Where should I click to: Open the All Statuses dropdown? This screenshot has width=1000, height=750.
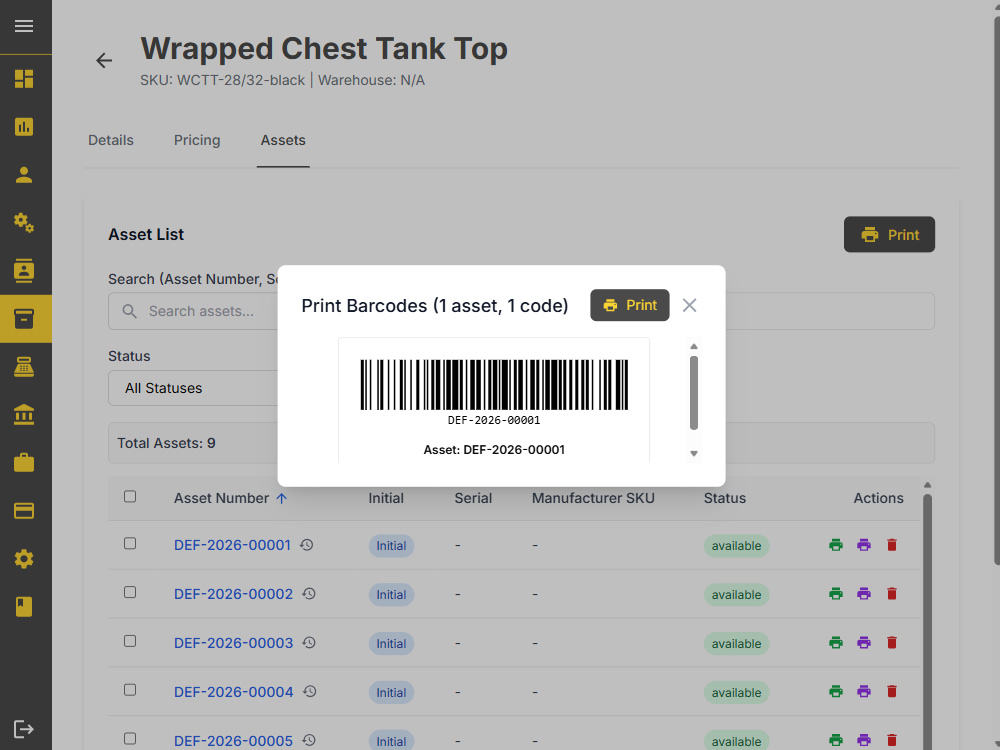pos(193,388)
